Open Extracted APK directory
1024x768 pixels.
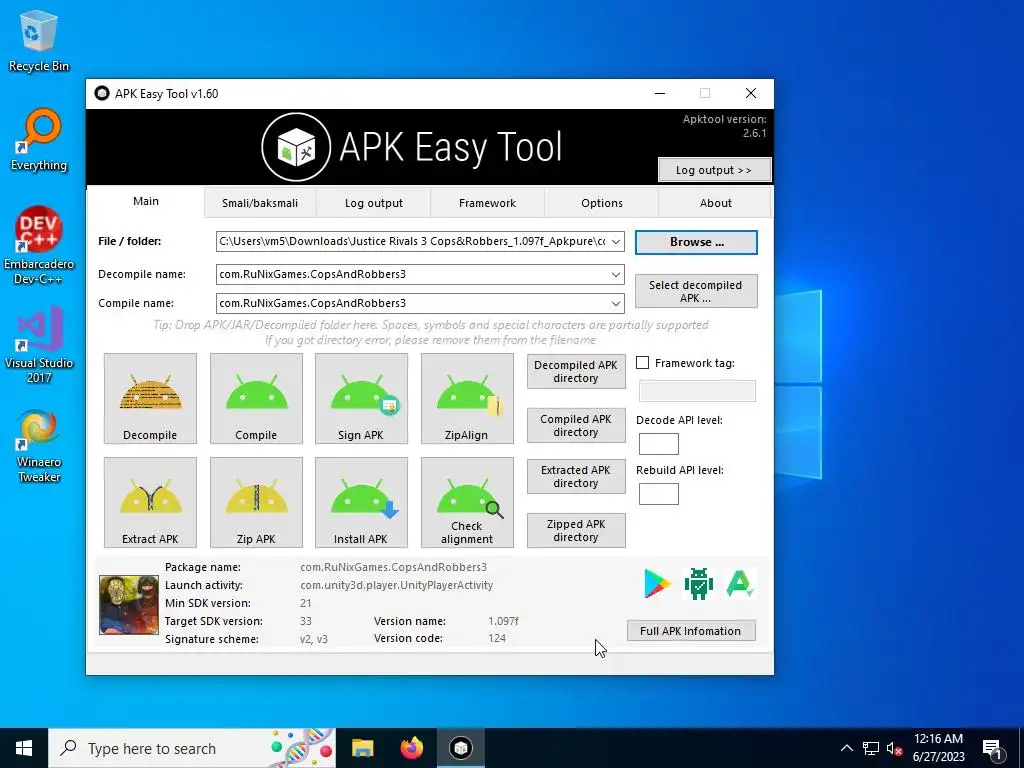[576, 477]
